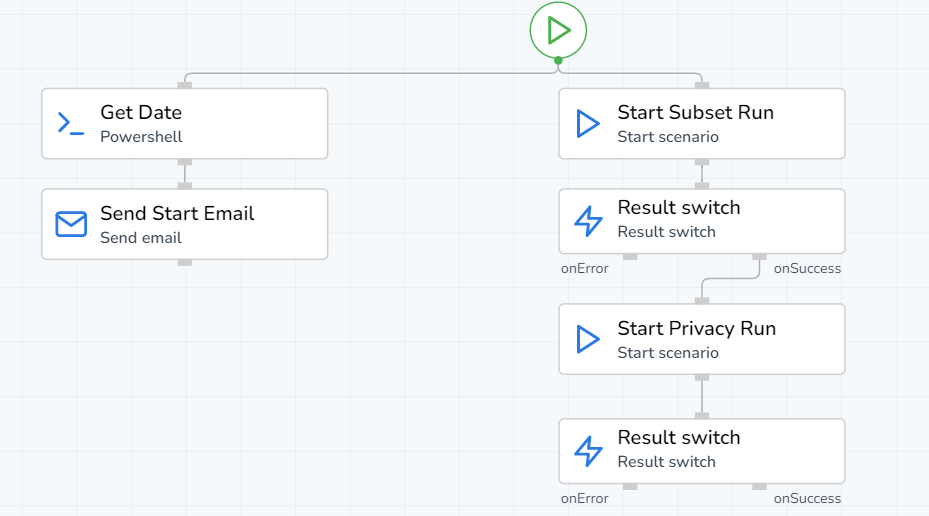Viewport: 929px width, 516px height.
Task: Click the green start play circle
Action: click(x=558, y=30)
